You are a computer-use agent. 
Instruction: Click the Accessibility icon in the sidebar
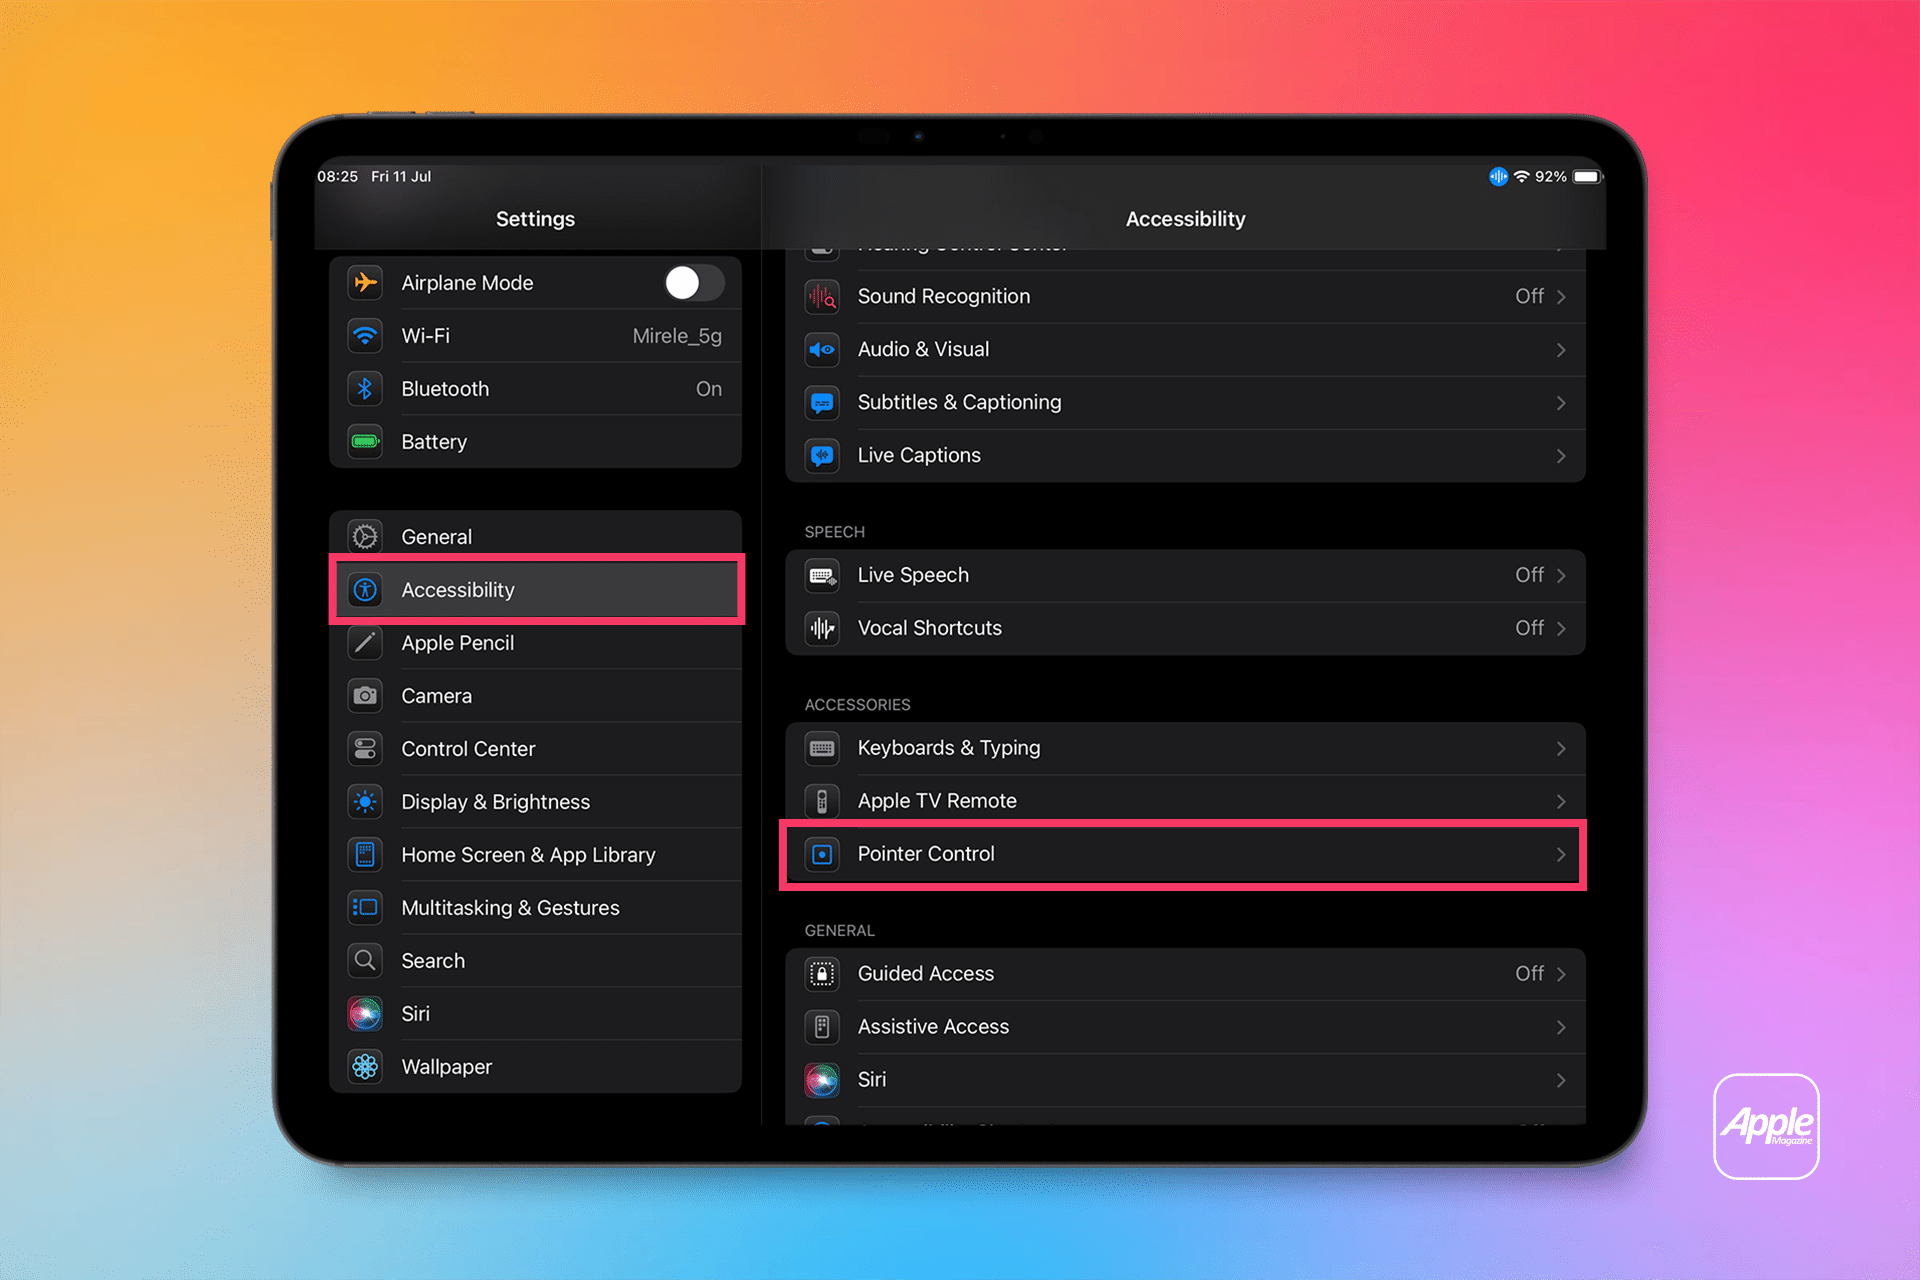(x=365, y=590)
